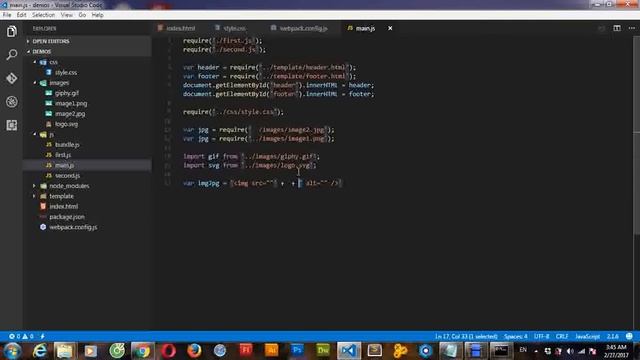Open Google Chrome from the taskbar

142,351
